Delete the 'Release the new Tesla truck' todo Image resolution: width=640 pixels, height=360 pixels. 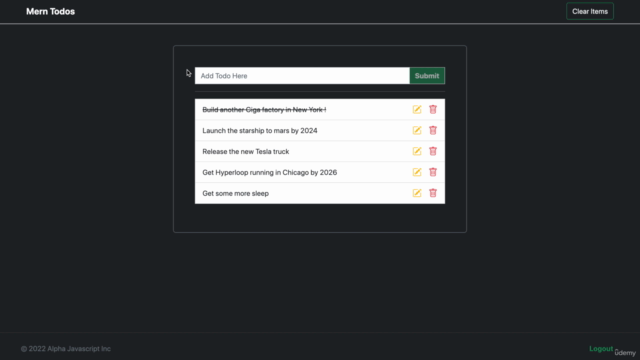pos(433,151)
